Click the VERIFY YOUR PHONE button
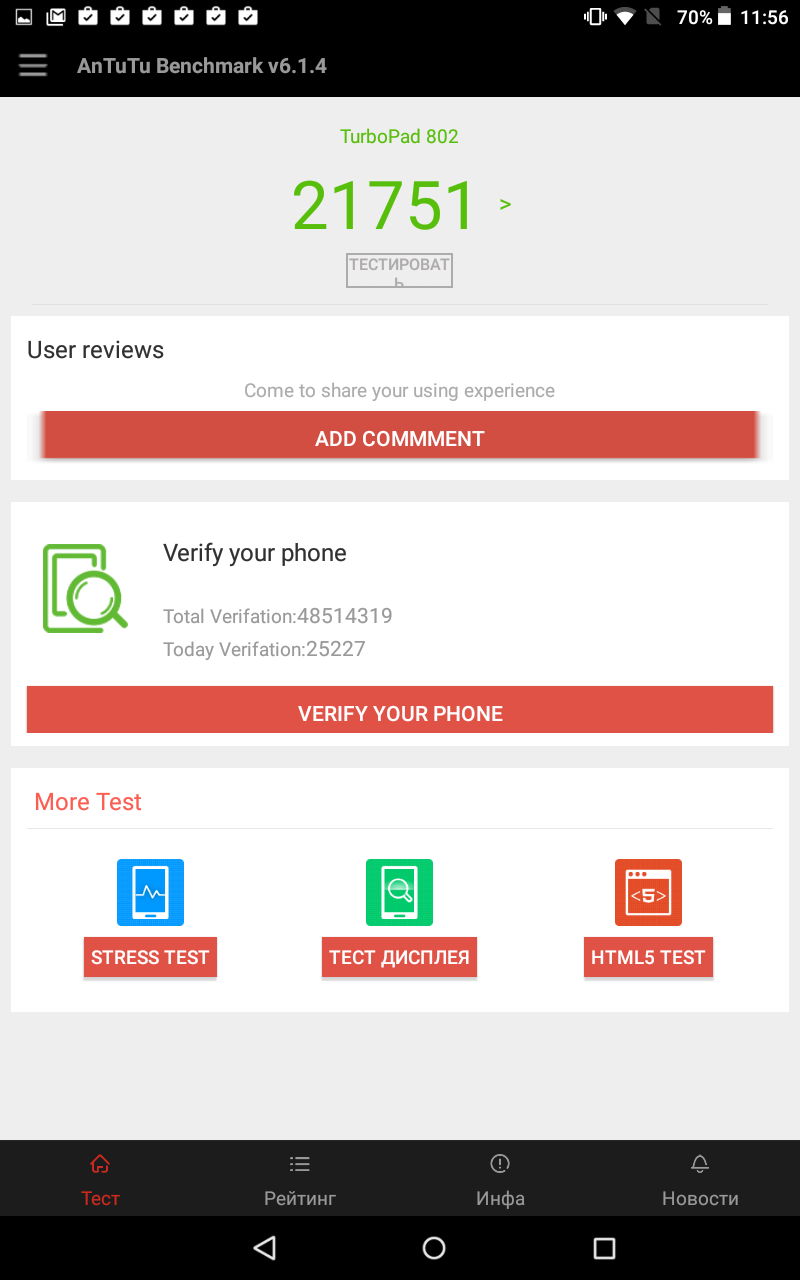 [400, 712]
